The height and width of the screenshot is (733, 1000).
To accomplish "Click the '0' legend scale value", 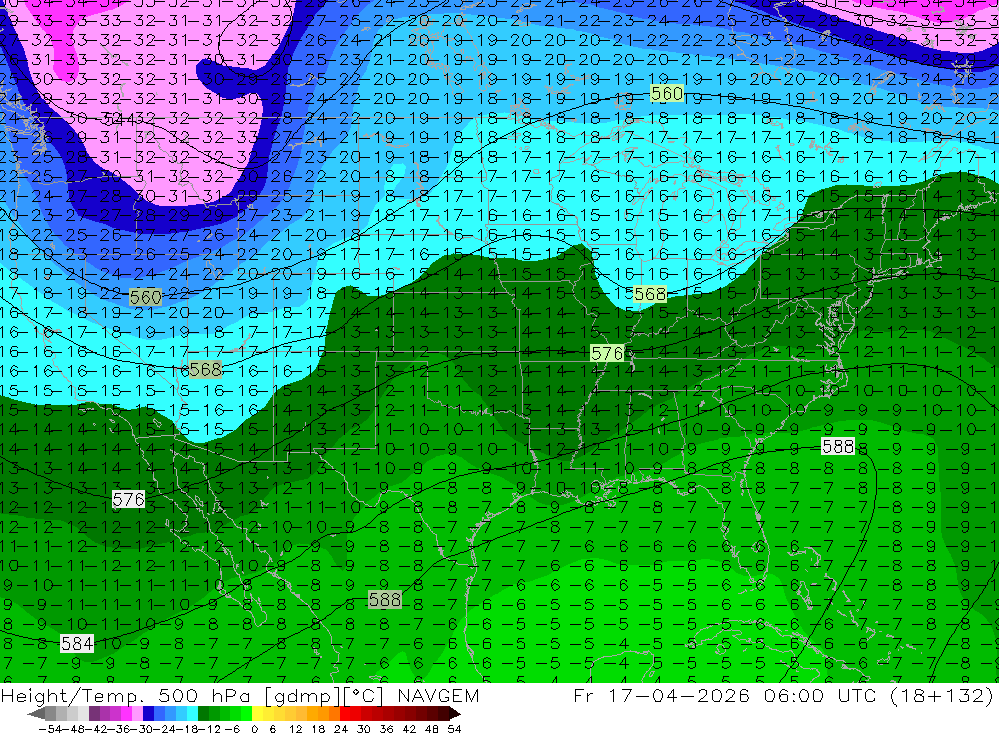I will pyautogui.click(x=254, y=729).
